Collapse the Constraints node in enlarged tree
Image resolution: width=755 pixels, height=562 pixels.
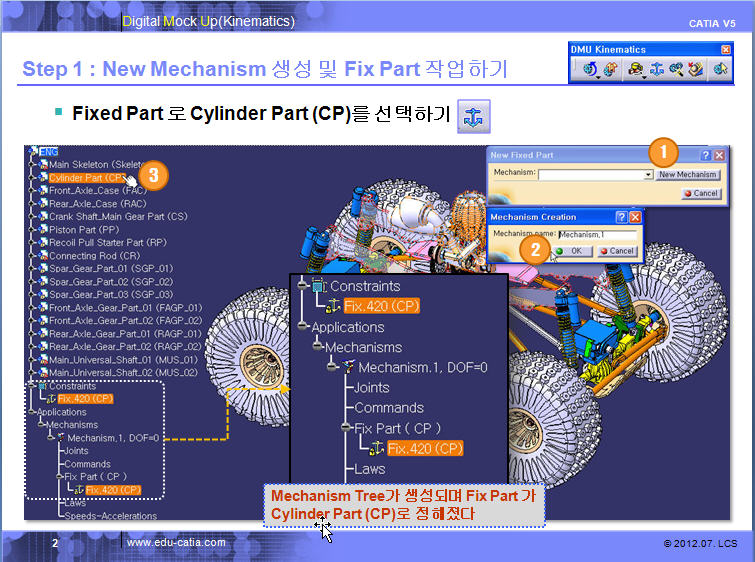(x=302, y=287)
